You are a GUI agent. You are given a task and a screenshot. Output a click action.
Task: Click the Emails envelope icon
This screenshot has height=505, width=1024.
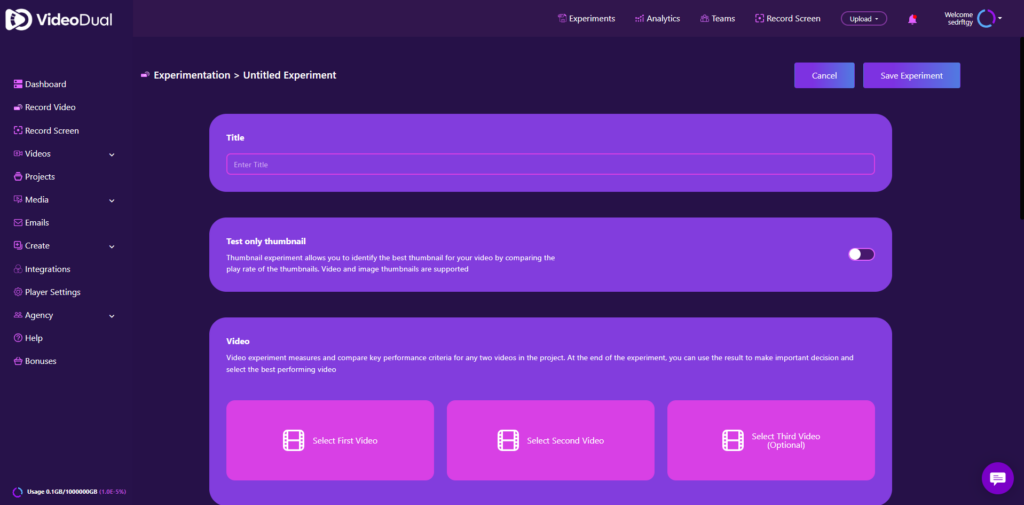18,223
